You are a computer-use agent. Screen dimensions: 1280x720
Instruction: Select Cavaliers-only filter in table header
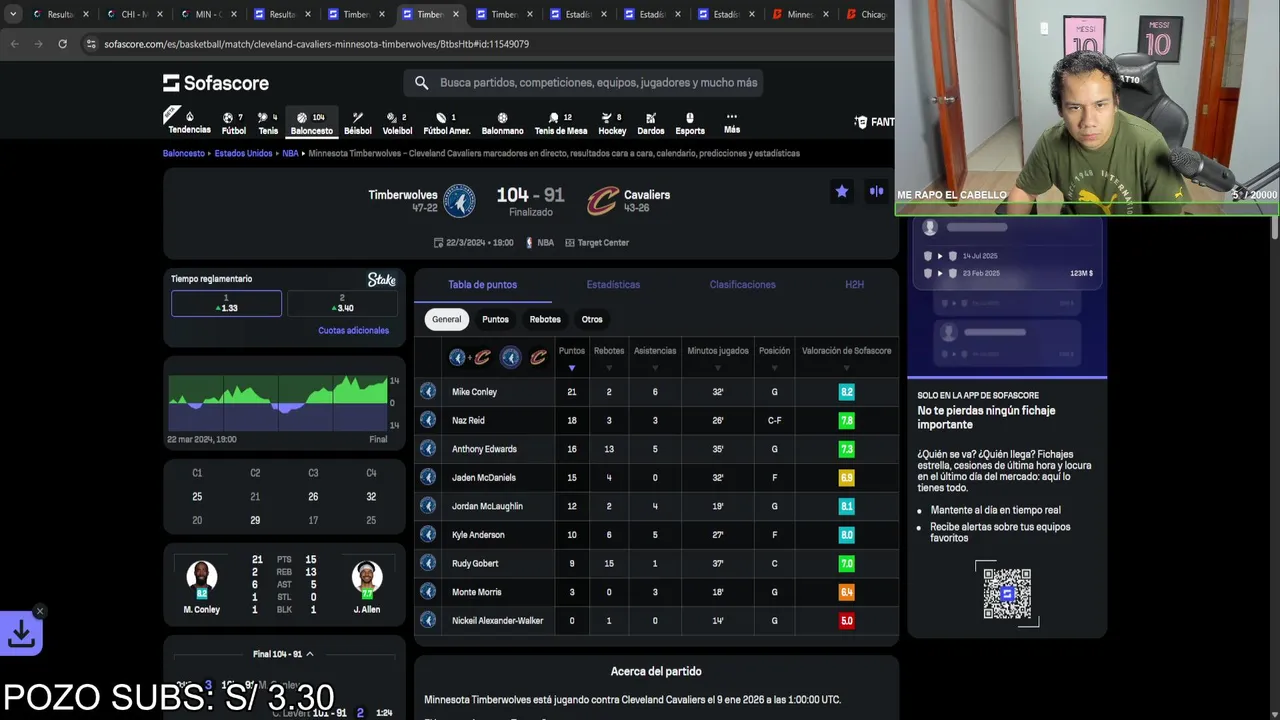pos(538,357)
